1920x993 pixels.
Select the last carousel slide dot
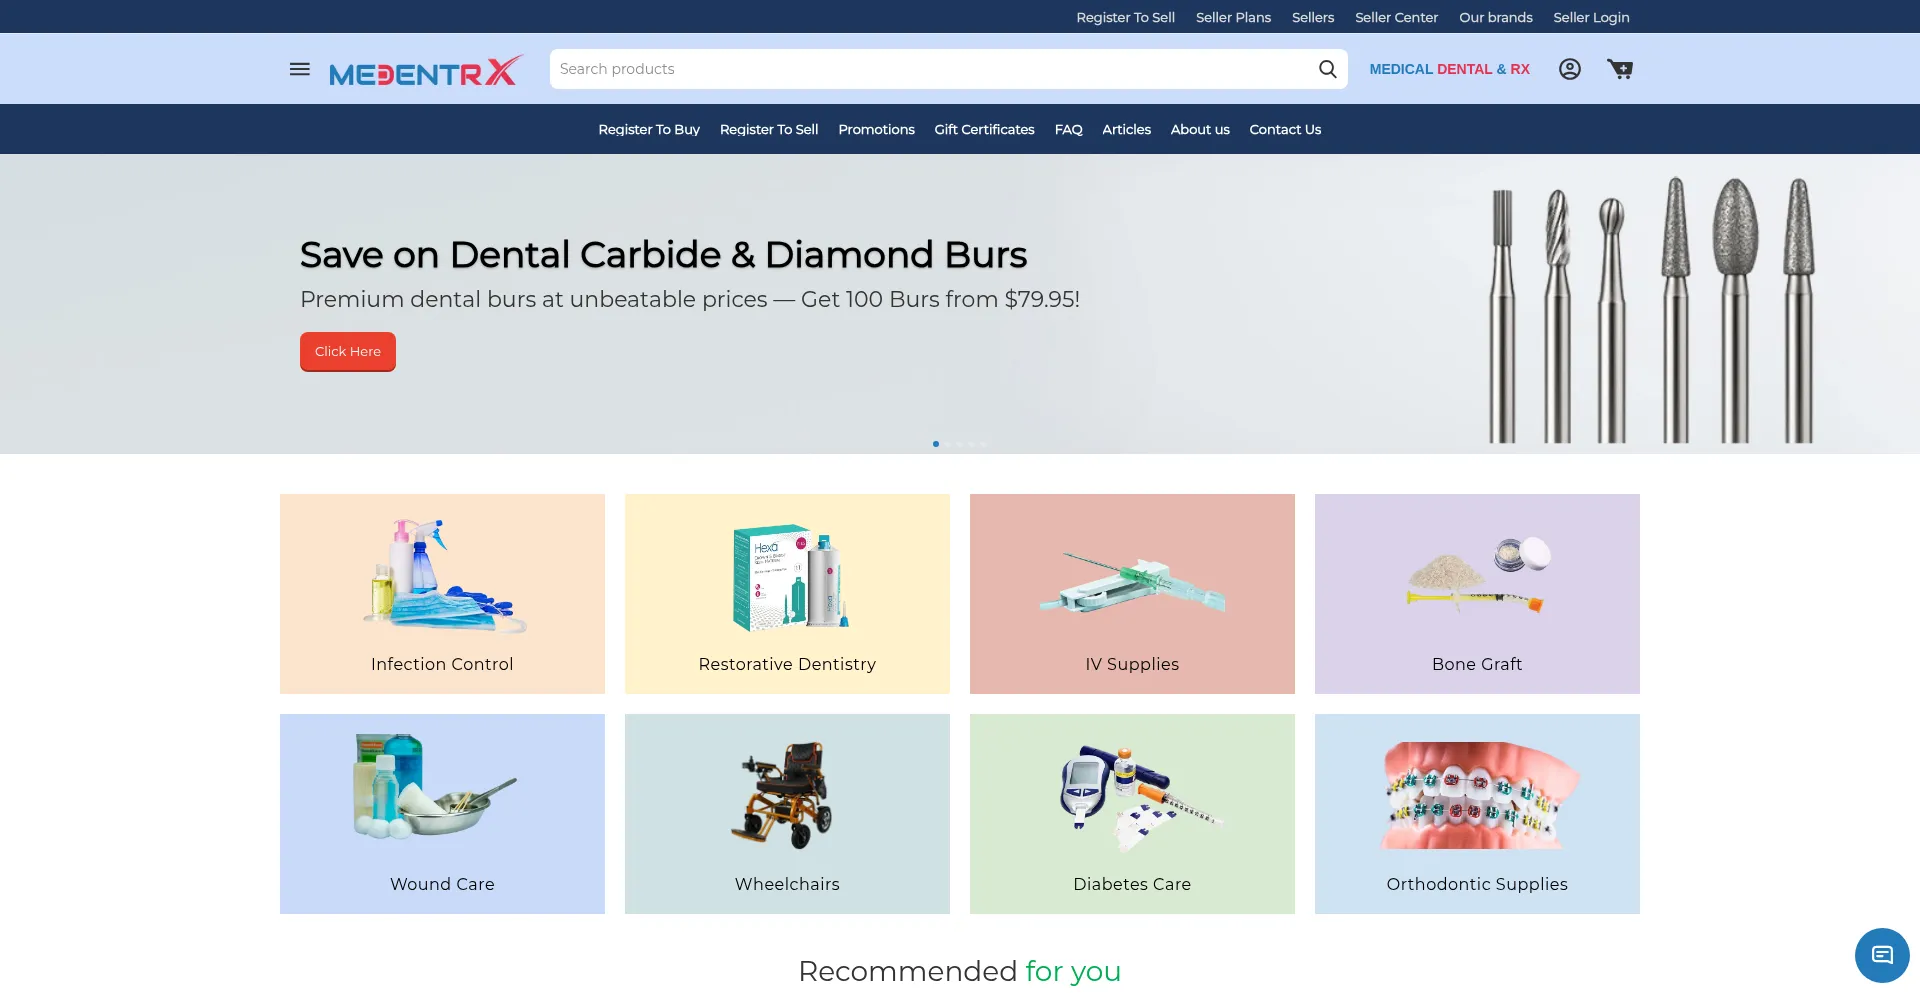[x=984, y=444]
